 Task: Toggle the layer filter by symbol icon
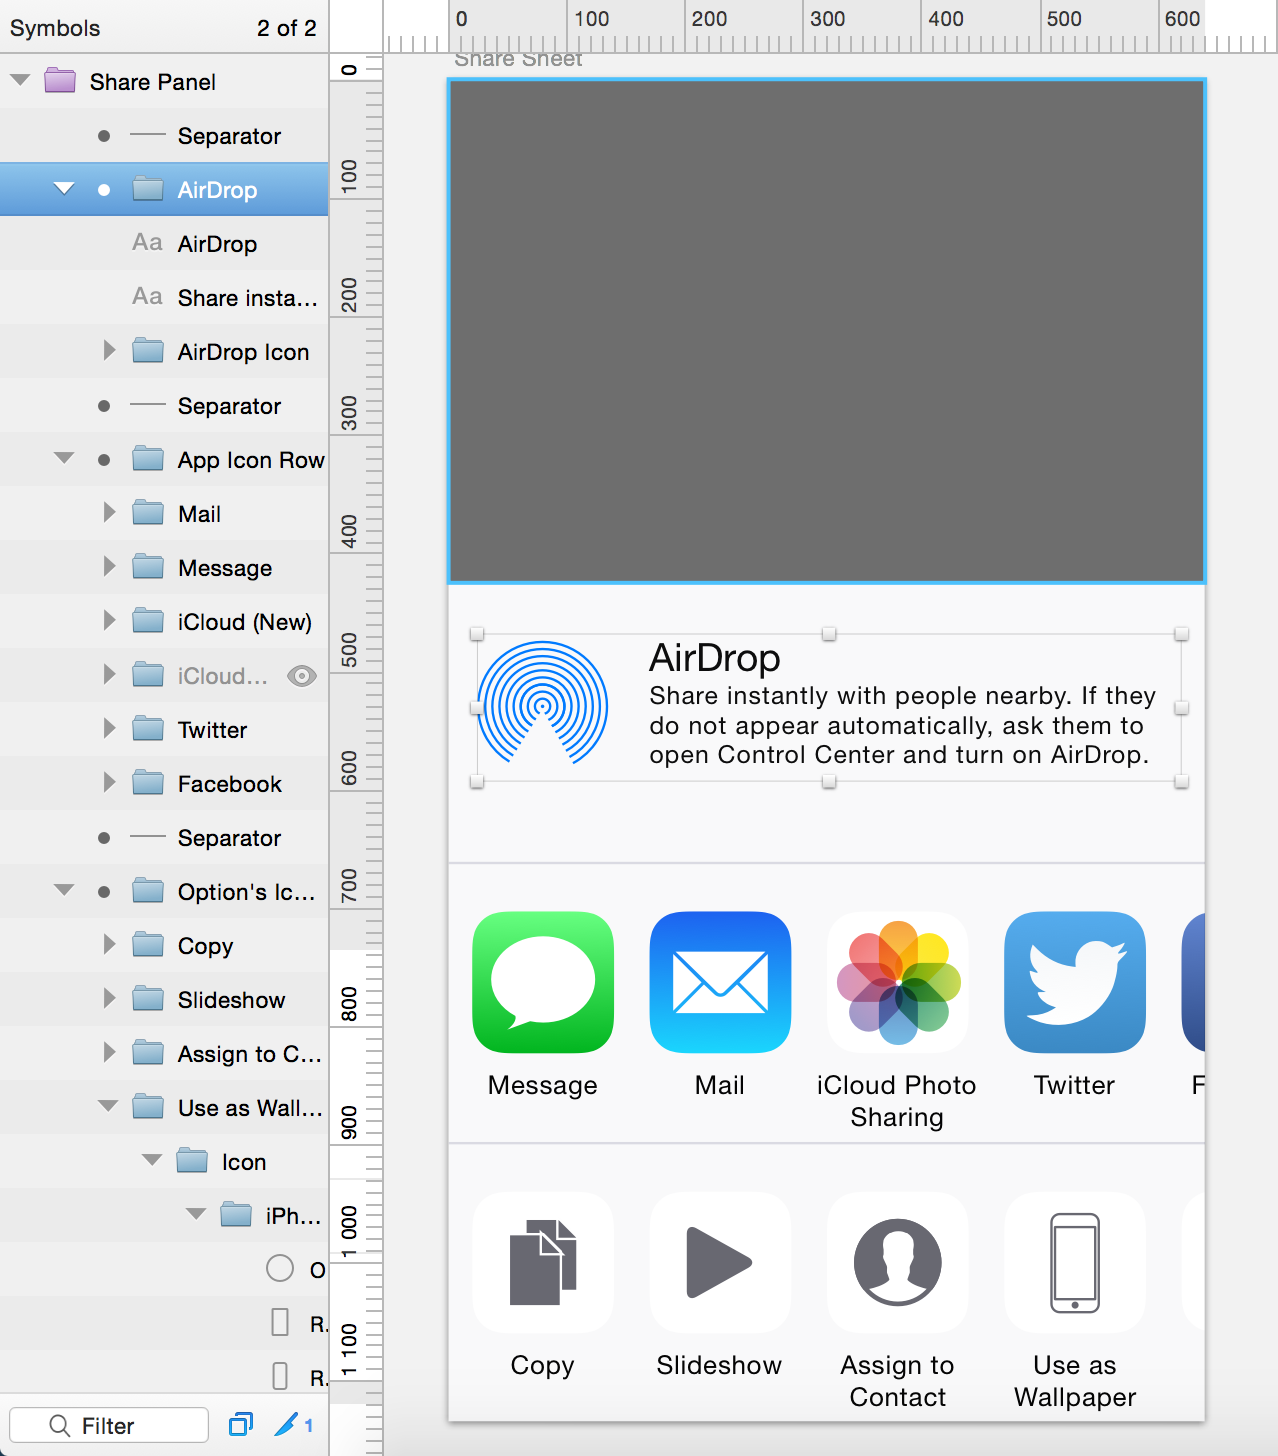click(x=241, y=1425)
